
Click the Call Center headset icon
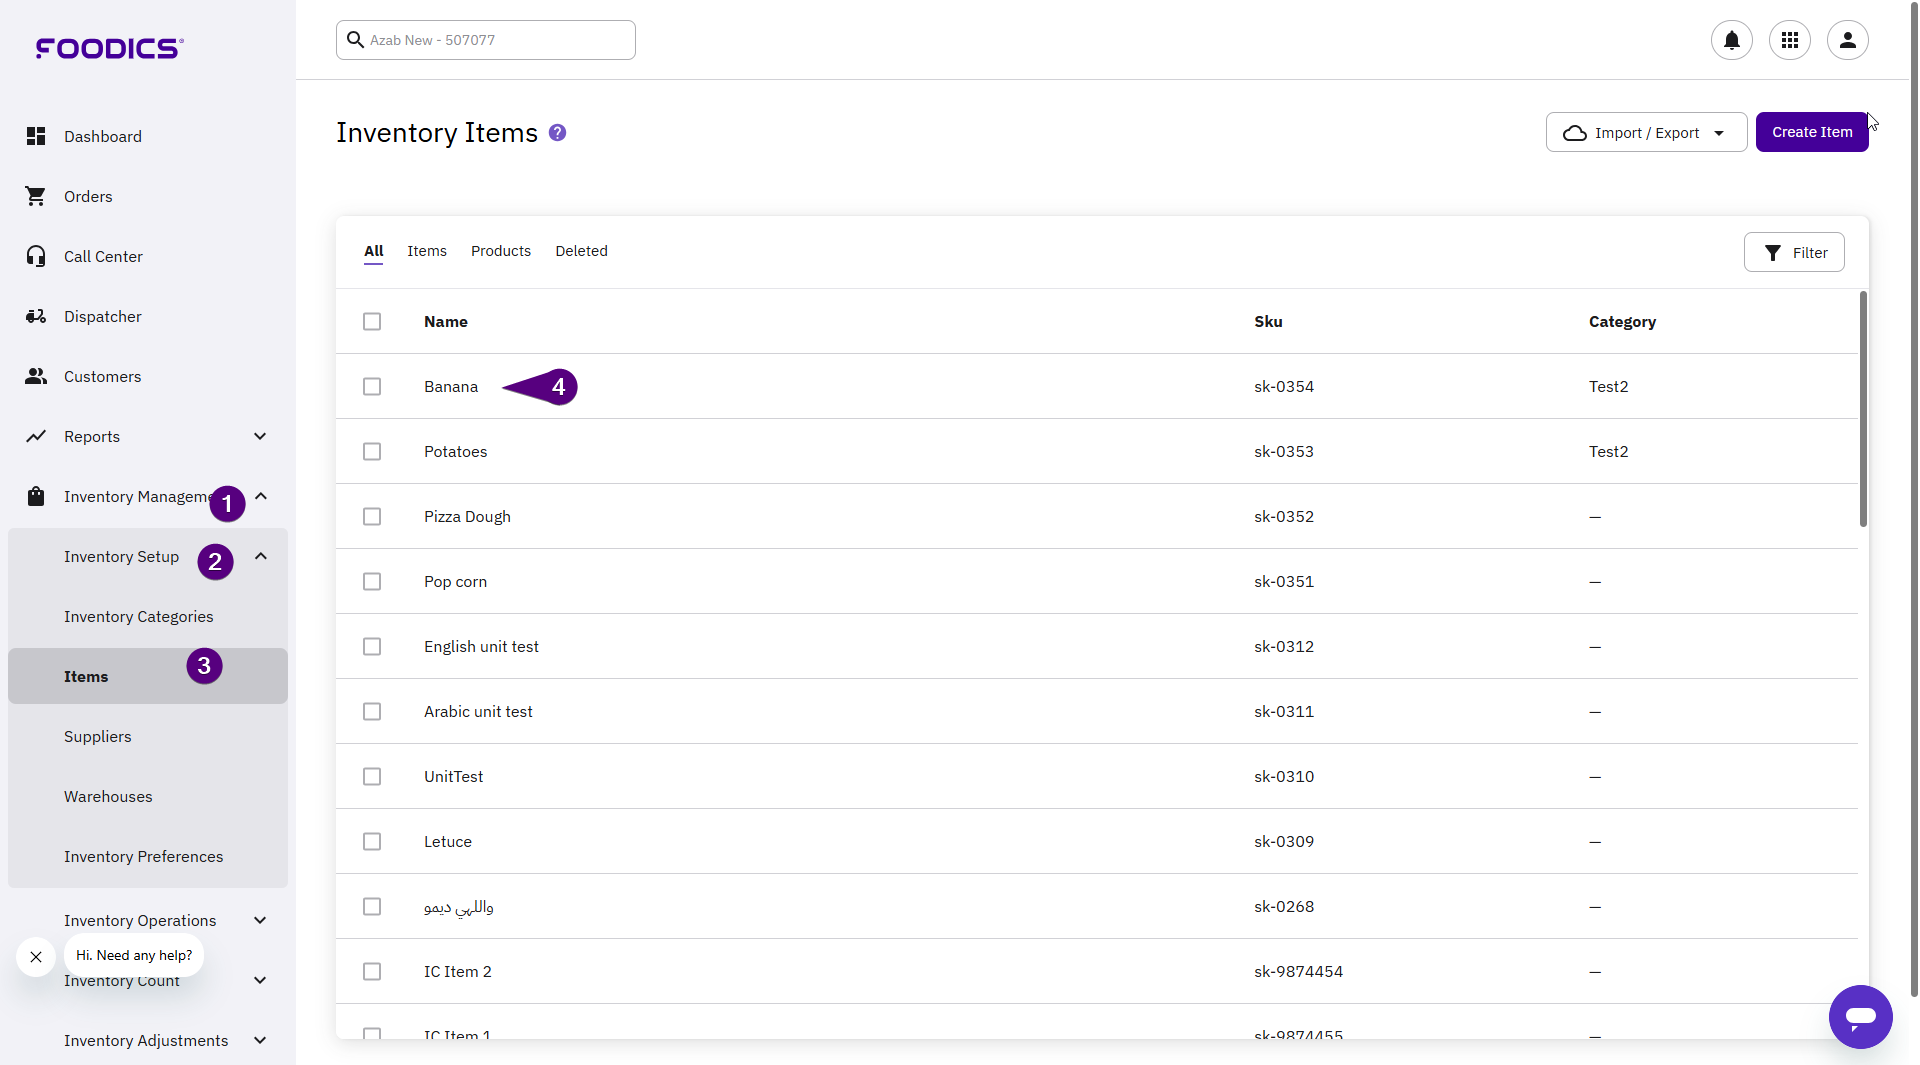36,256
